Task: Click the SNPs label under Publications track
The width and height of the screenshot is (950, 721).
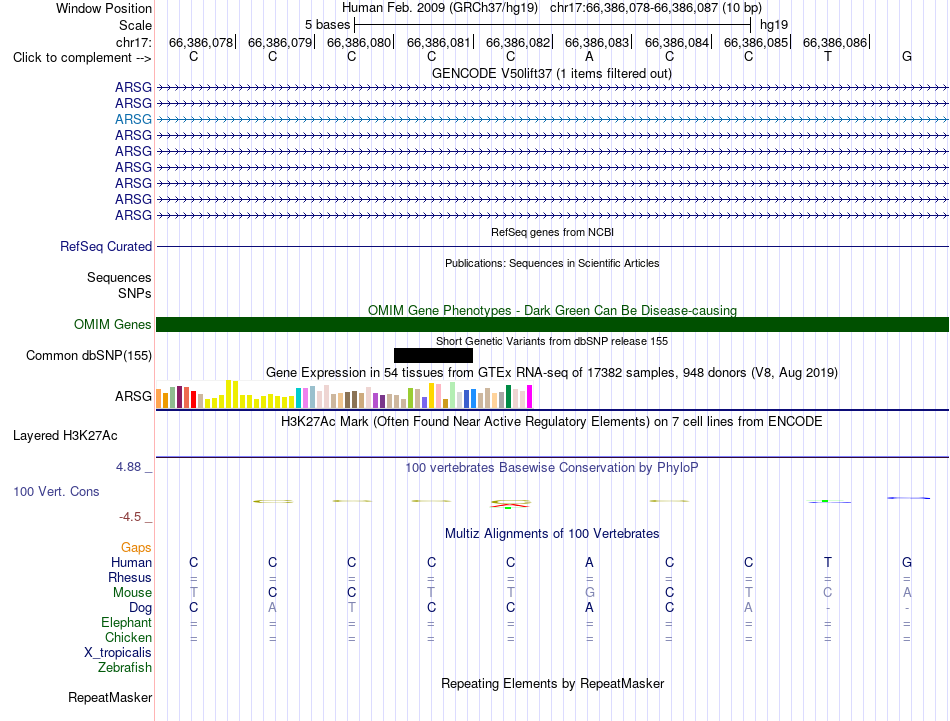Action: [x=135, y=293]
